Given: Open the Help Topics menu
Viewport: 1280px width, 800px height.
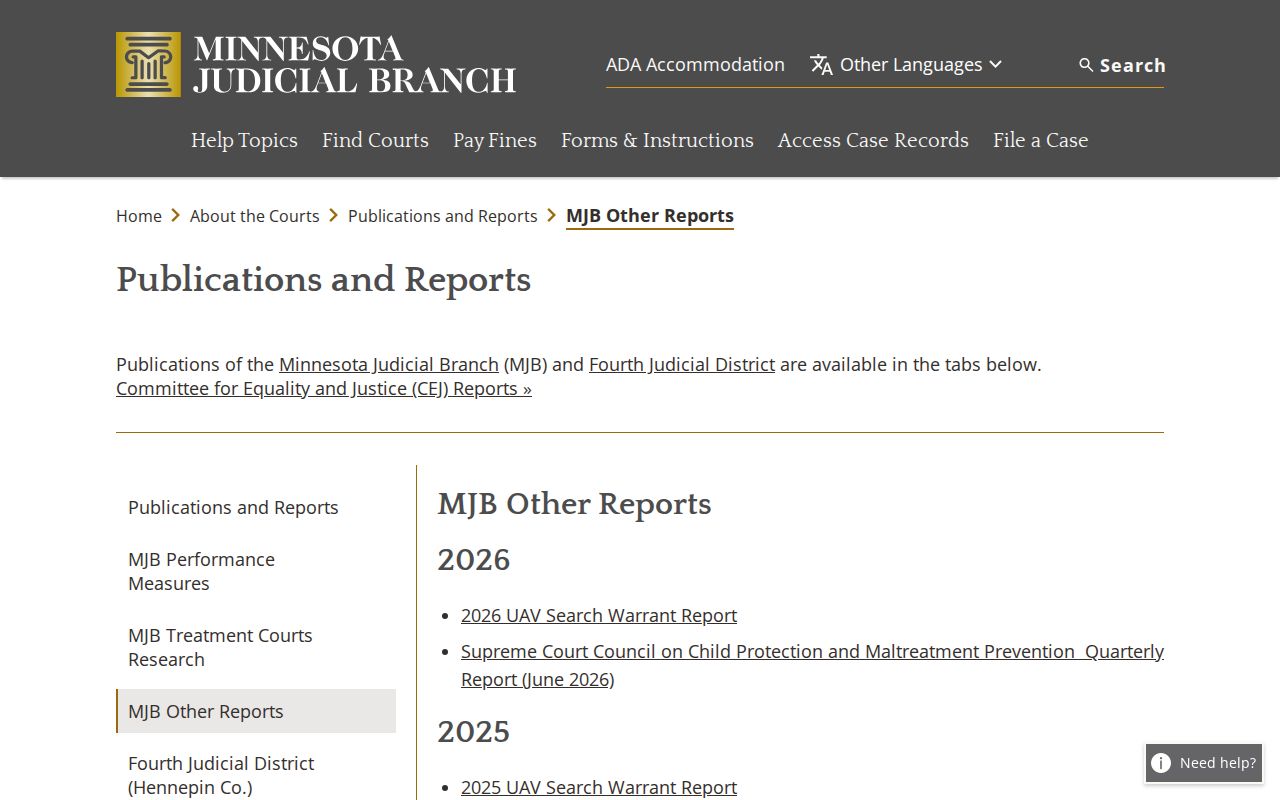Looking at the screenshot, I should [x=244, y=140].
